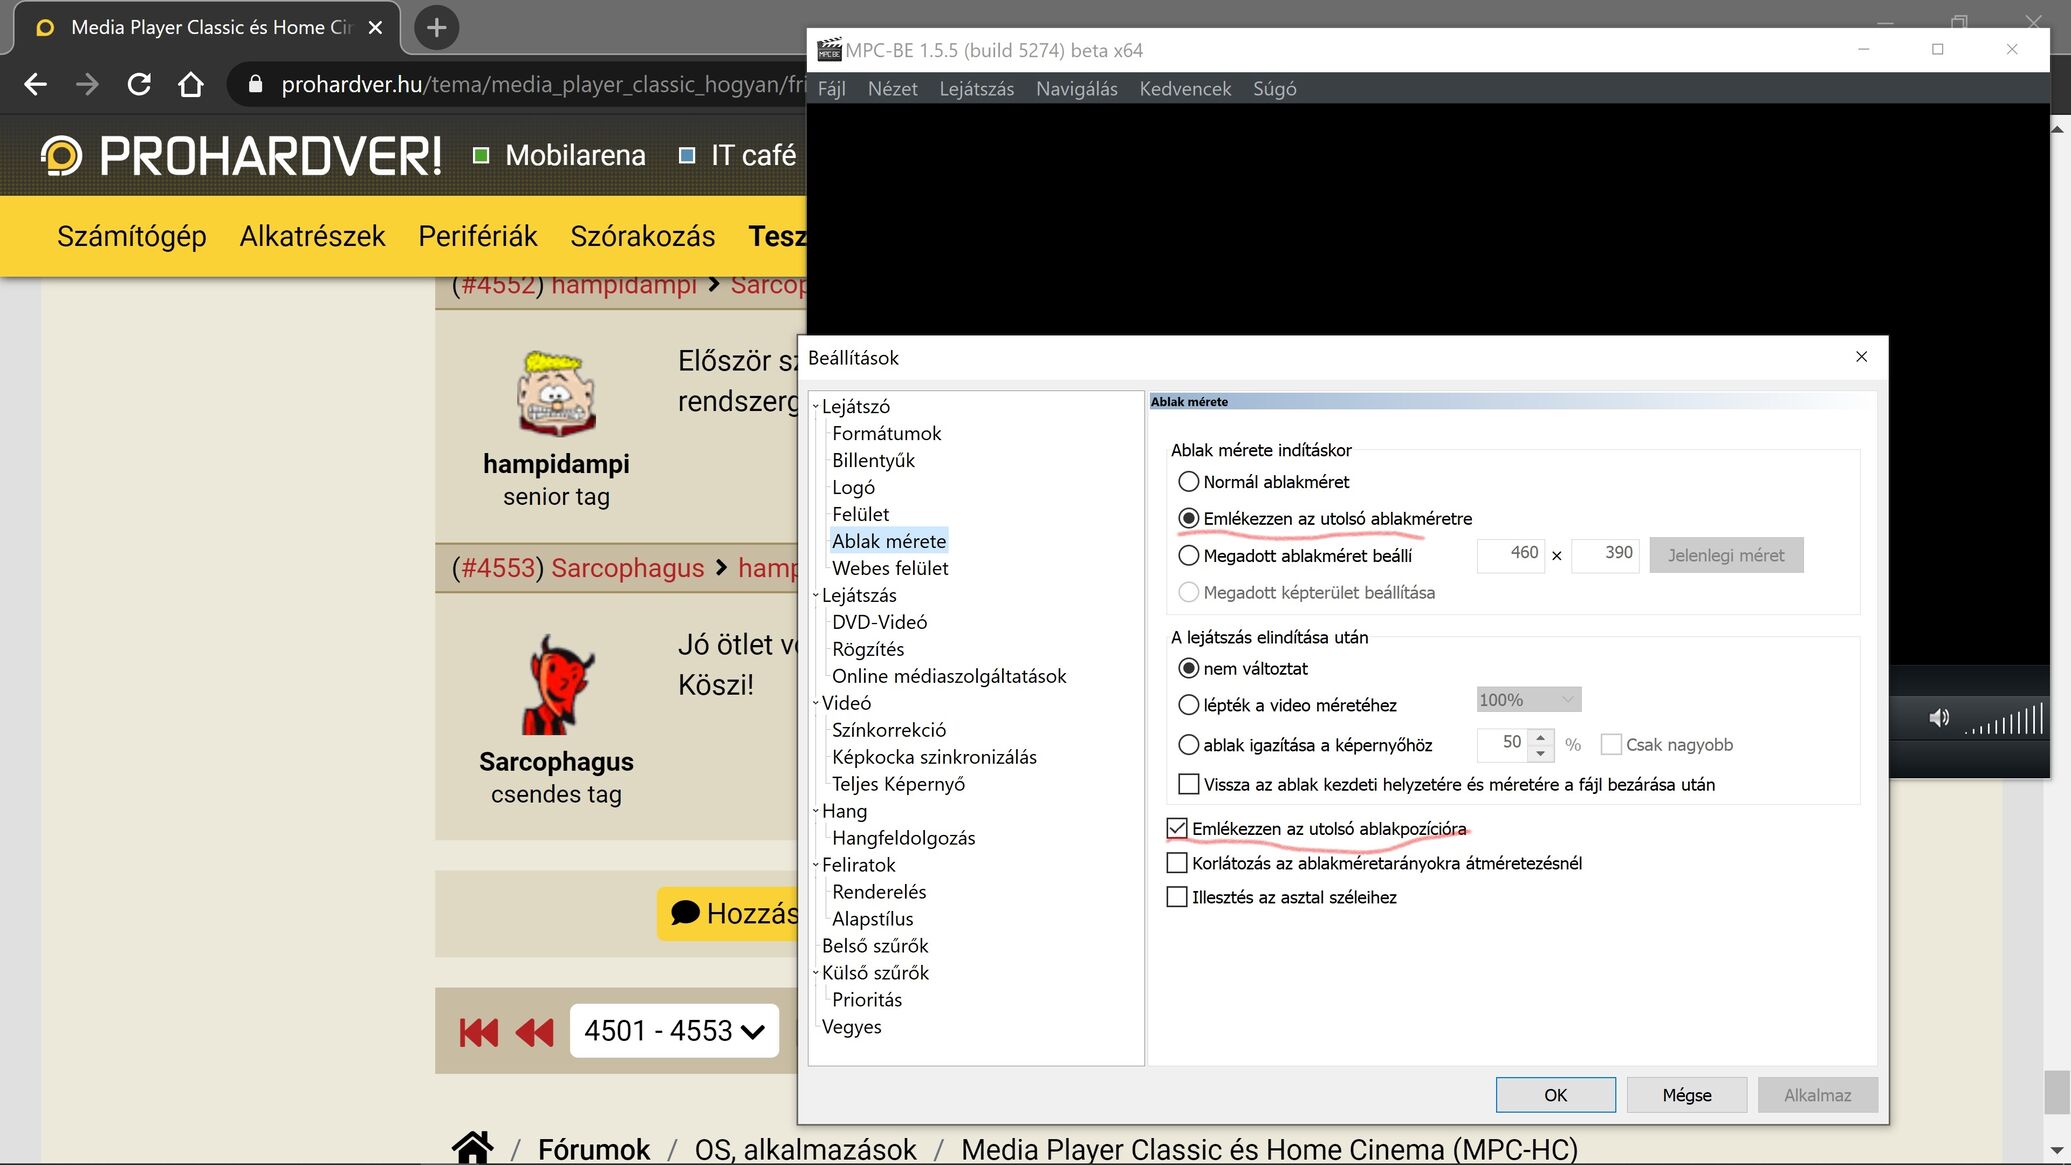Go to previous page of forum thread
This screenshot has height=1165, width=2071.
(x=534, y=1032)
